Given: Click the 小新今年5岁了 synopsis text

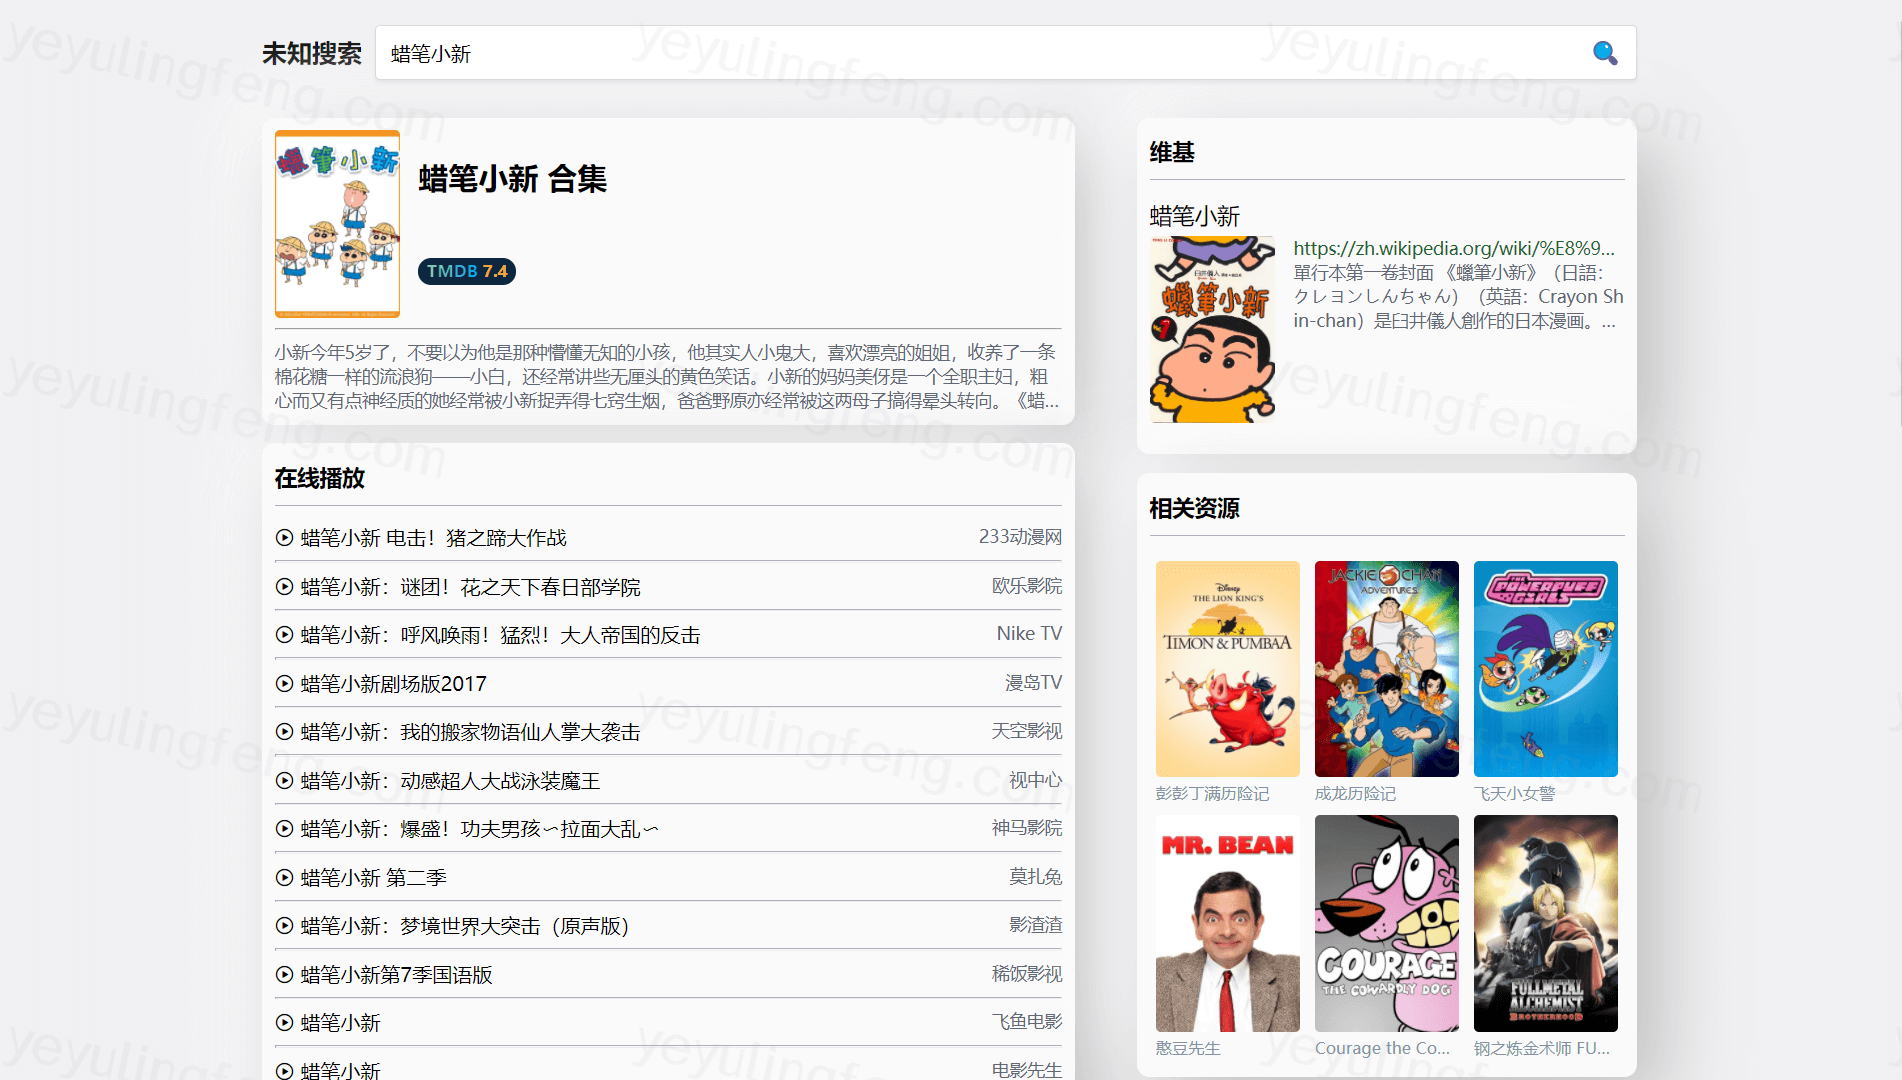Looking at the screenshot, I should [x=667, y=377].
